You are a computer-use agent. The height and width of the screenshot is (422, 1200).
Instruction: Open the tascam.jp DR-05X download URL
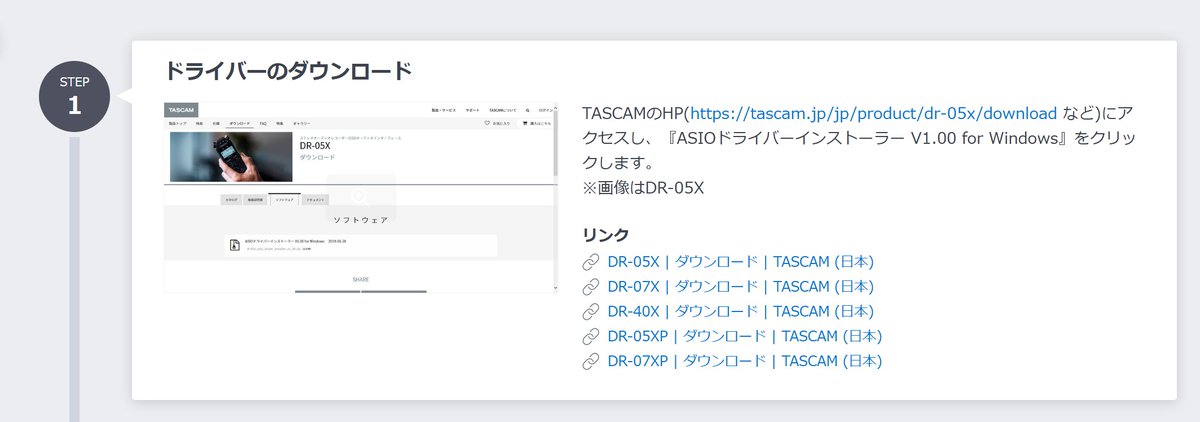(874, 113)
